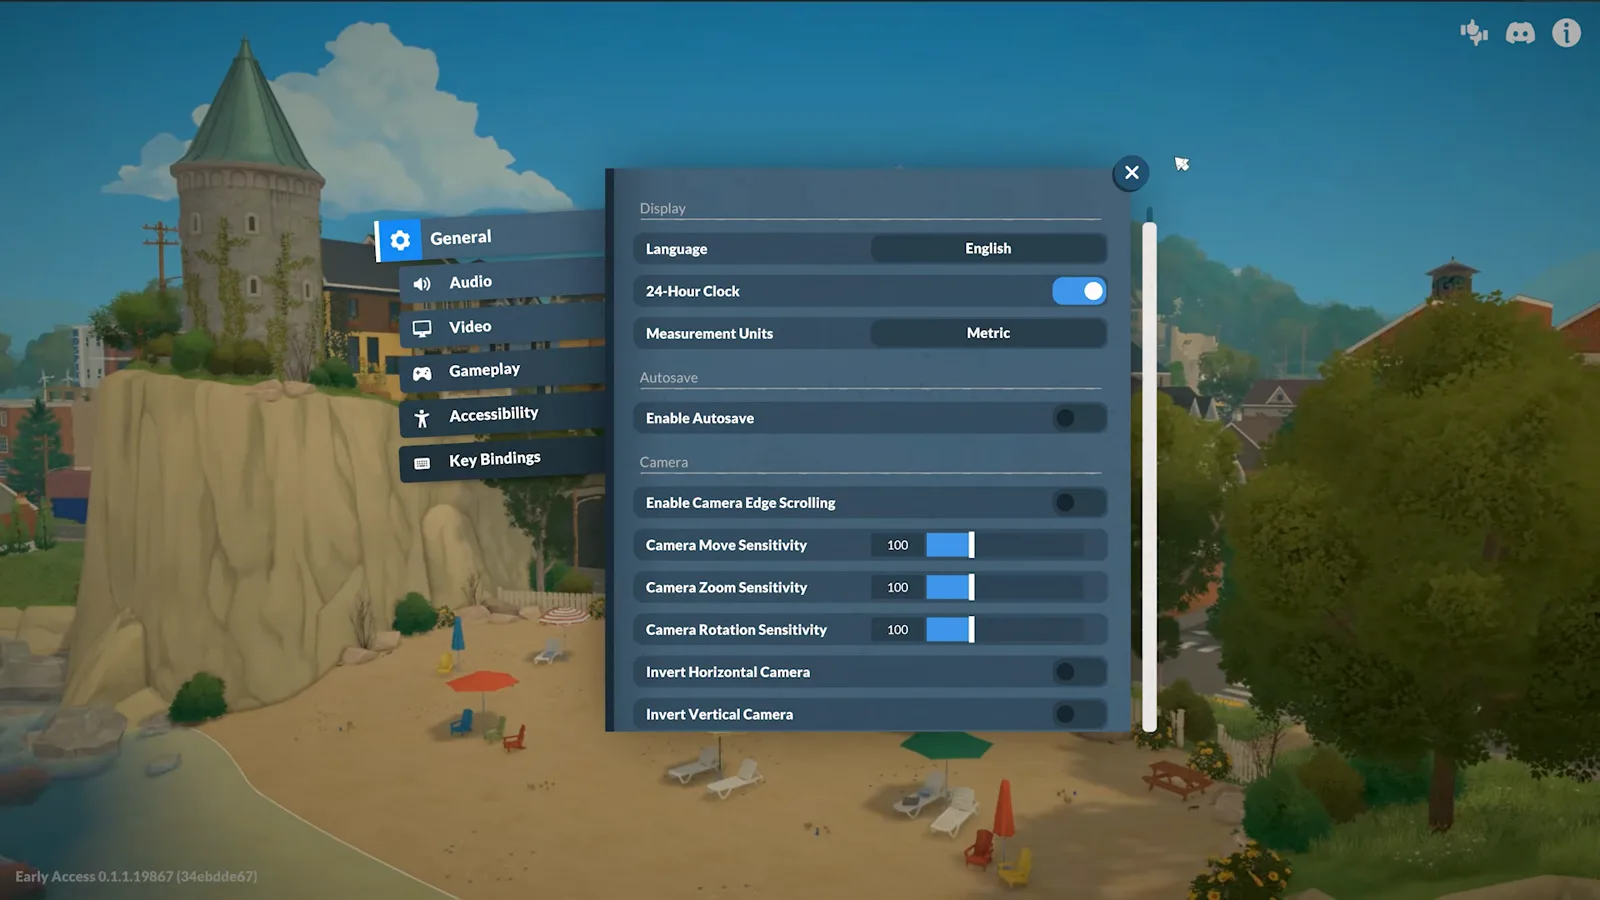This screenshot has width=1600, height=900.
Task: Click the Autosave section heading
Action: pyautogui.click(x=669, y=377)
